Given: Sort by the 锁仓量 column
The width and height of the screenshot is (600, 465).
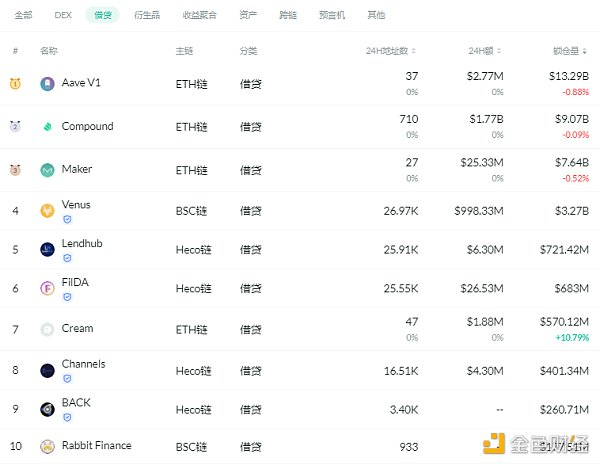Looking at the screenshot, I should pyautogui.click(x=572, y=50).
